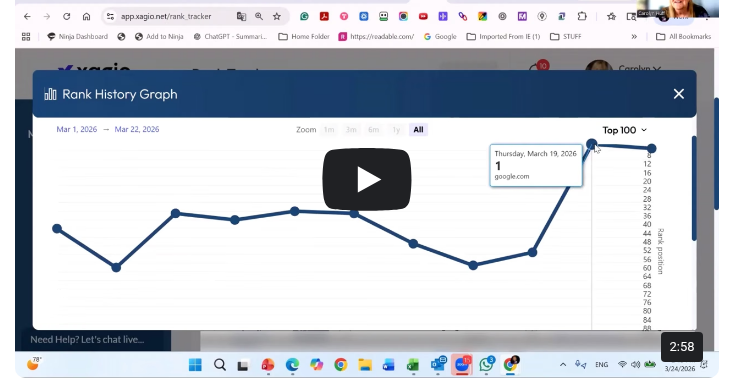Click the site information icon in the address bar
This screenshot has height=378, width=735.
coord(110,16)
